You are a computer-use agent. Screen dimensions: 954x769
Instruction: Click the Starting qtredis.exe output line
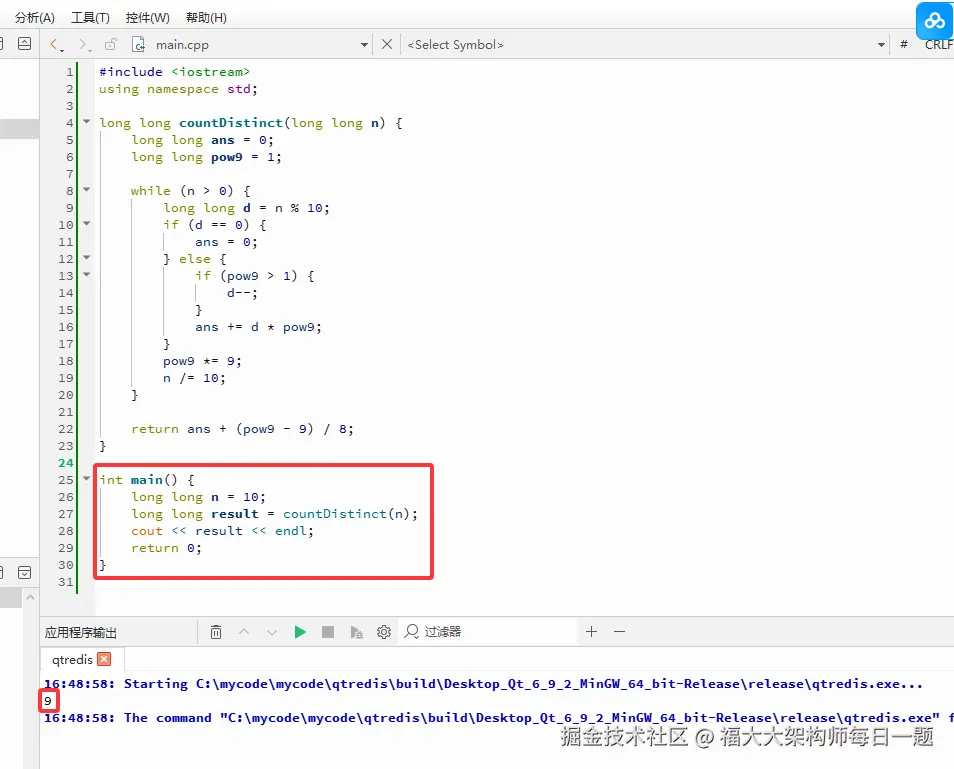coord(483,684)
